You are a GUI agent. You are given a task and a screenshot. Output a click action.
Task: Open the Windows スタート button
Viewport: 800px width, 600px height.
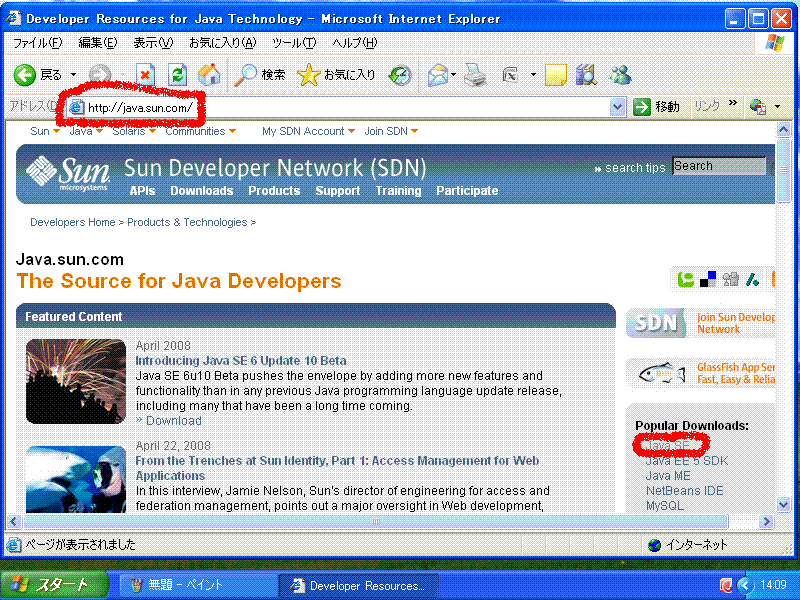tap(54, 585)
